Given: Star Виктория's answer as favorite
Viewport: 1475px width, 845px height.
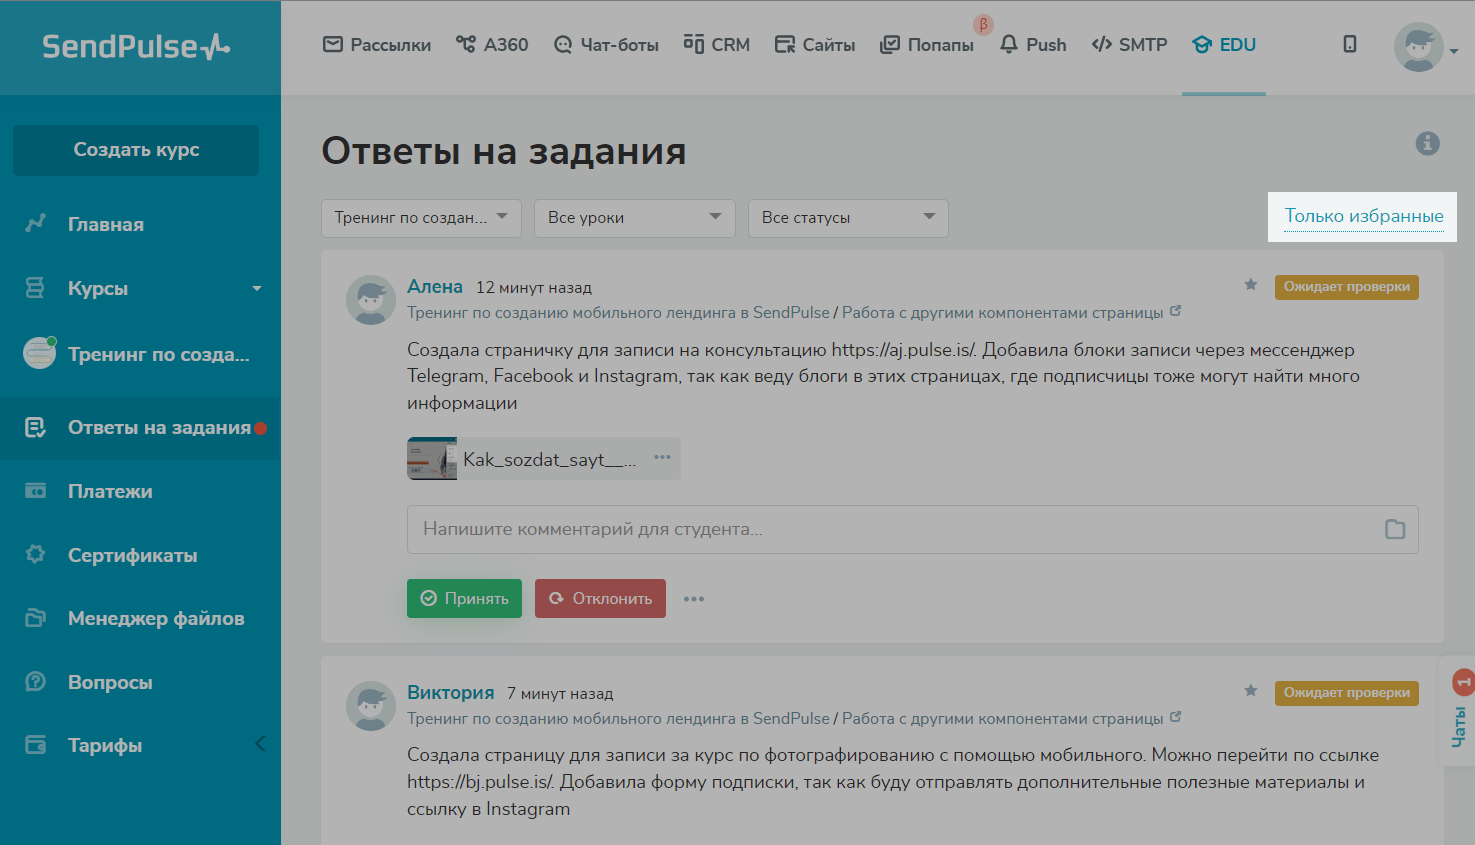Looking at the screenshot, I should click(1250, 691).
